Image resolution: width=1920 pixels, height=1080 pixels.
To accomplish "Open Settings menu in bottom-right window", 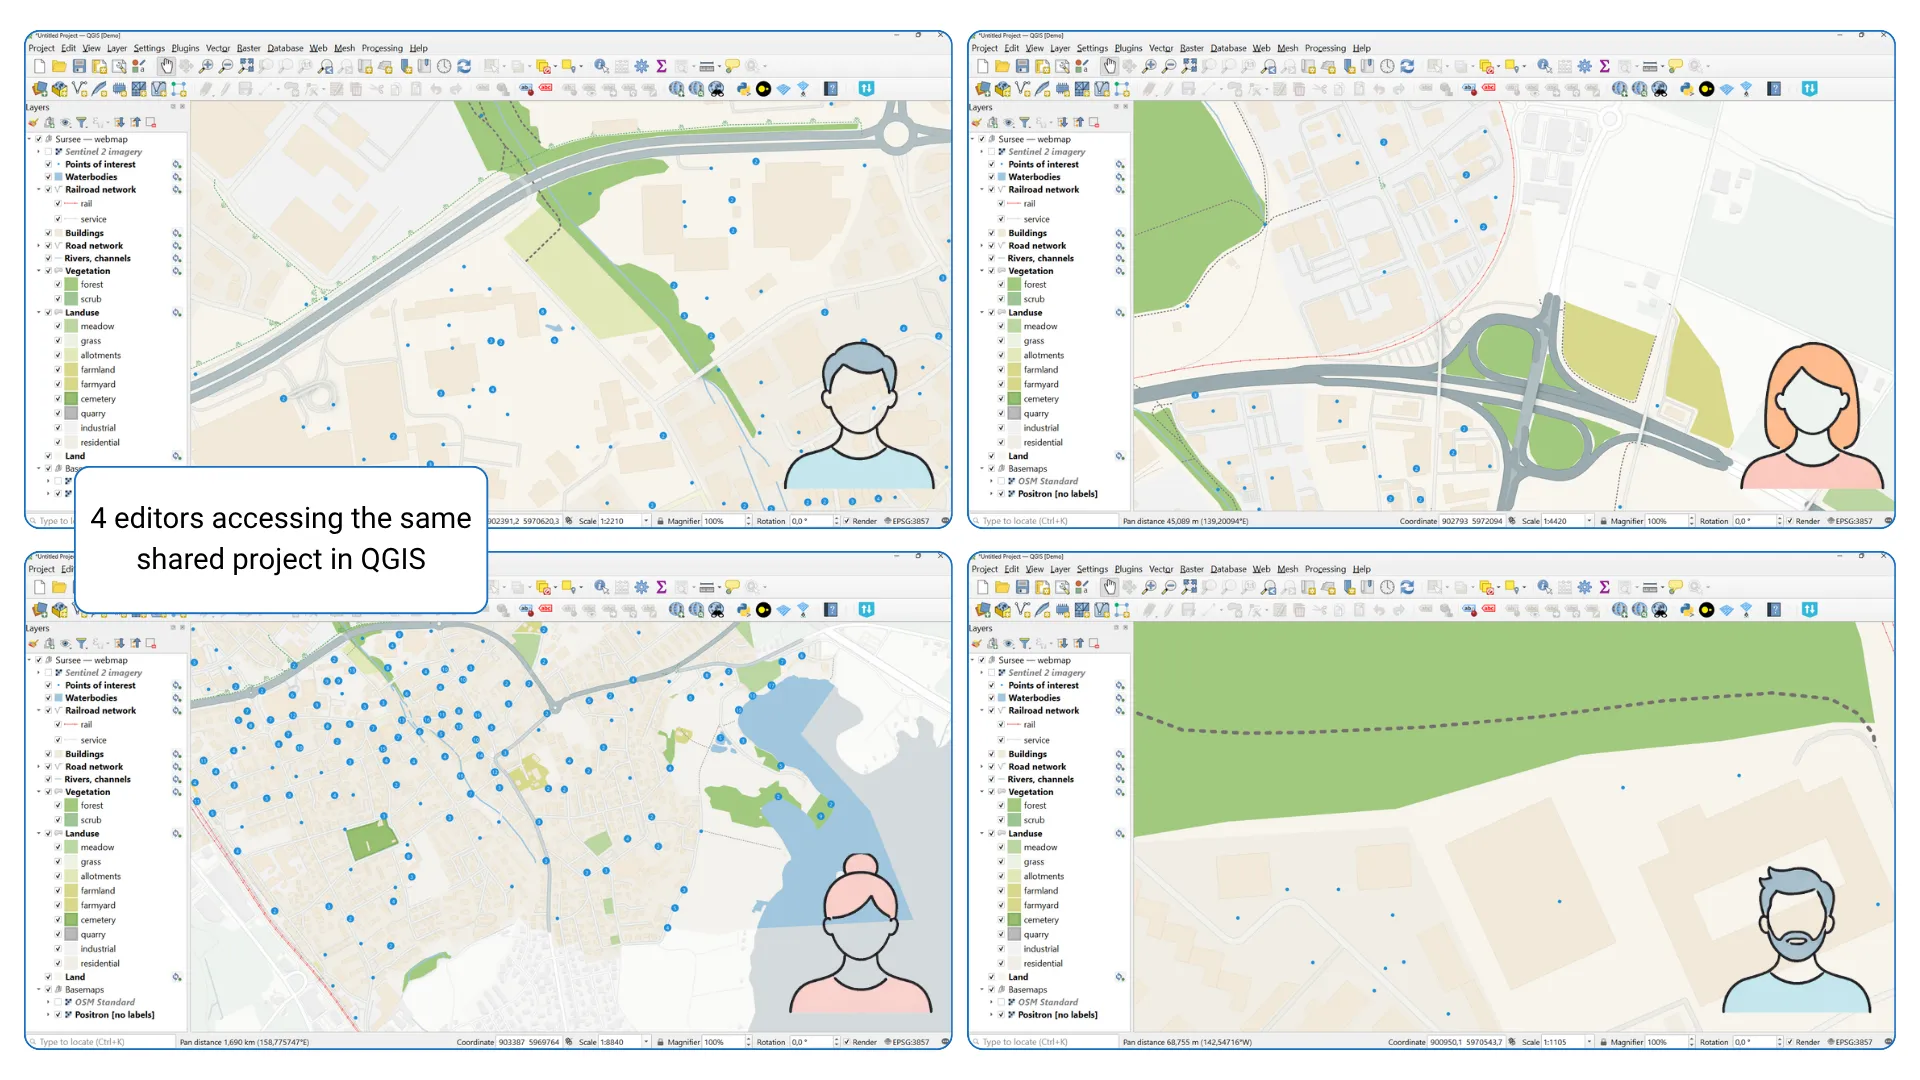I will [x=1092, y=569].
